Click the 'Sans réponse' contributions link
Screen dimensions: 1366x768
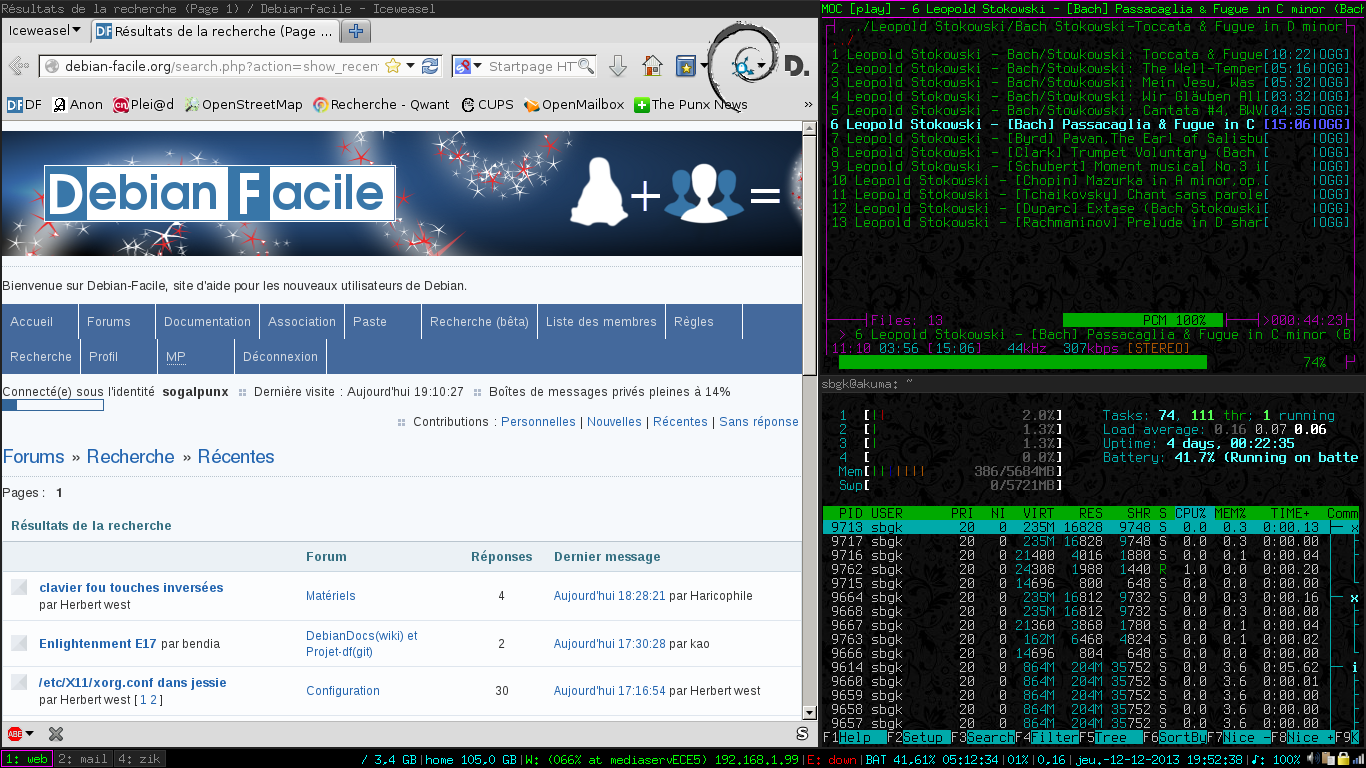coord(758,422)
